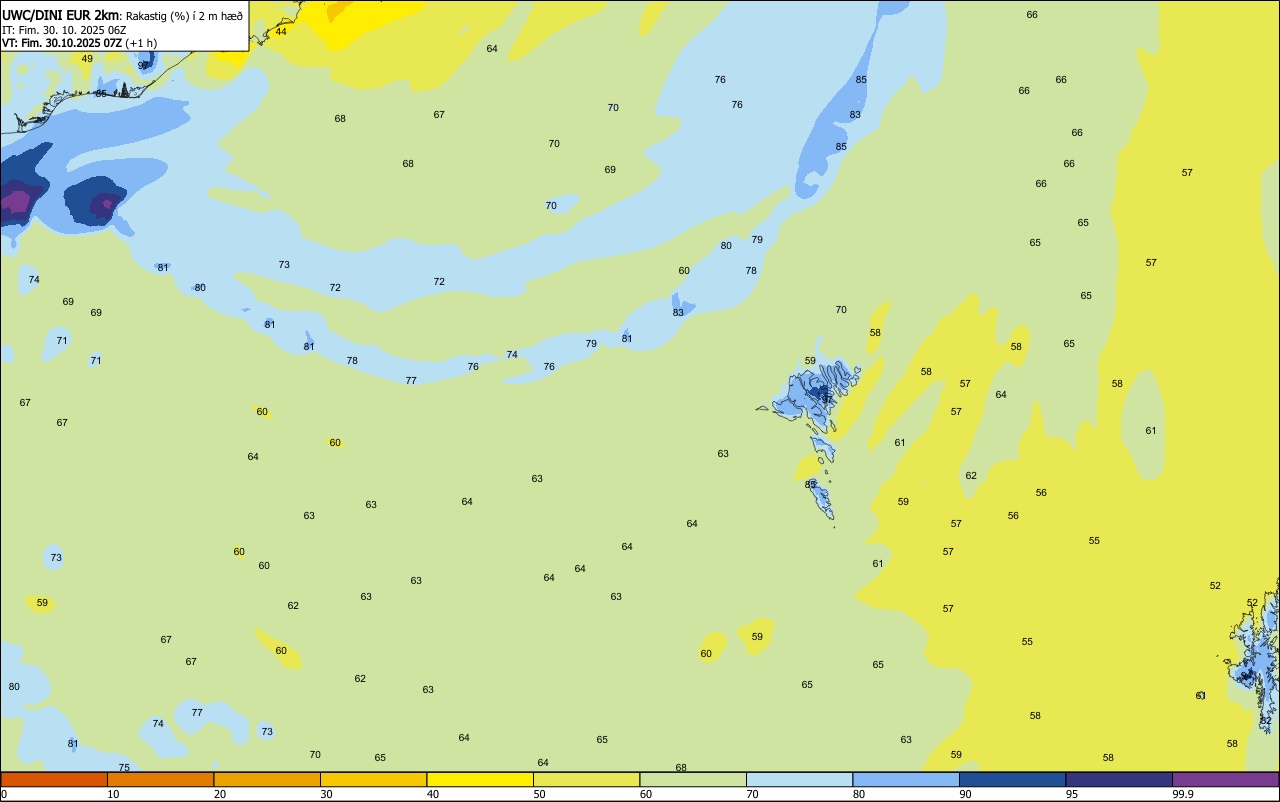Click the legend tick label '10'
1280x802 pixels.
click(114, 794)
